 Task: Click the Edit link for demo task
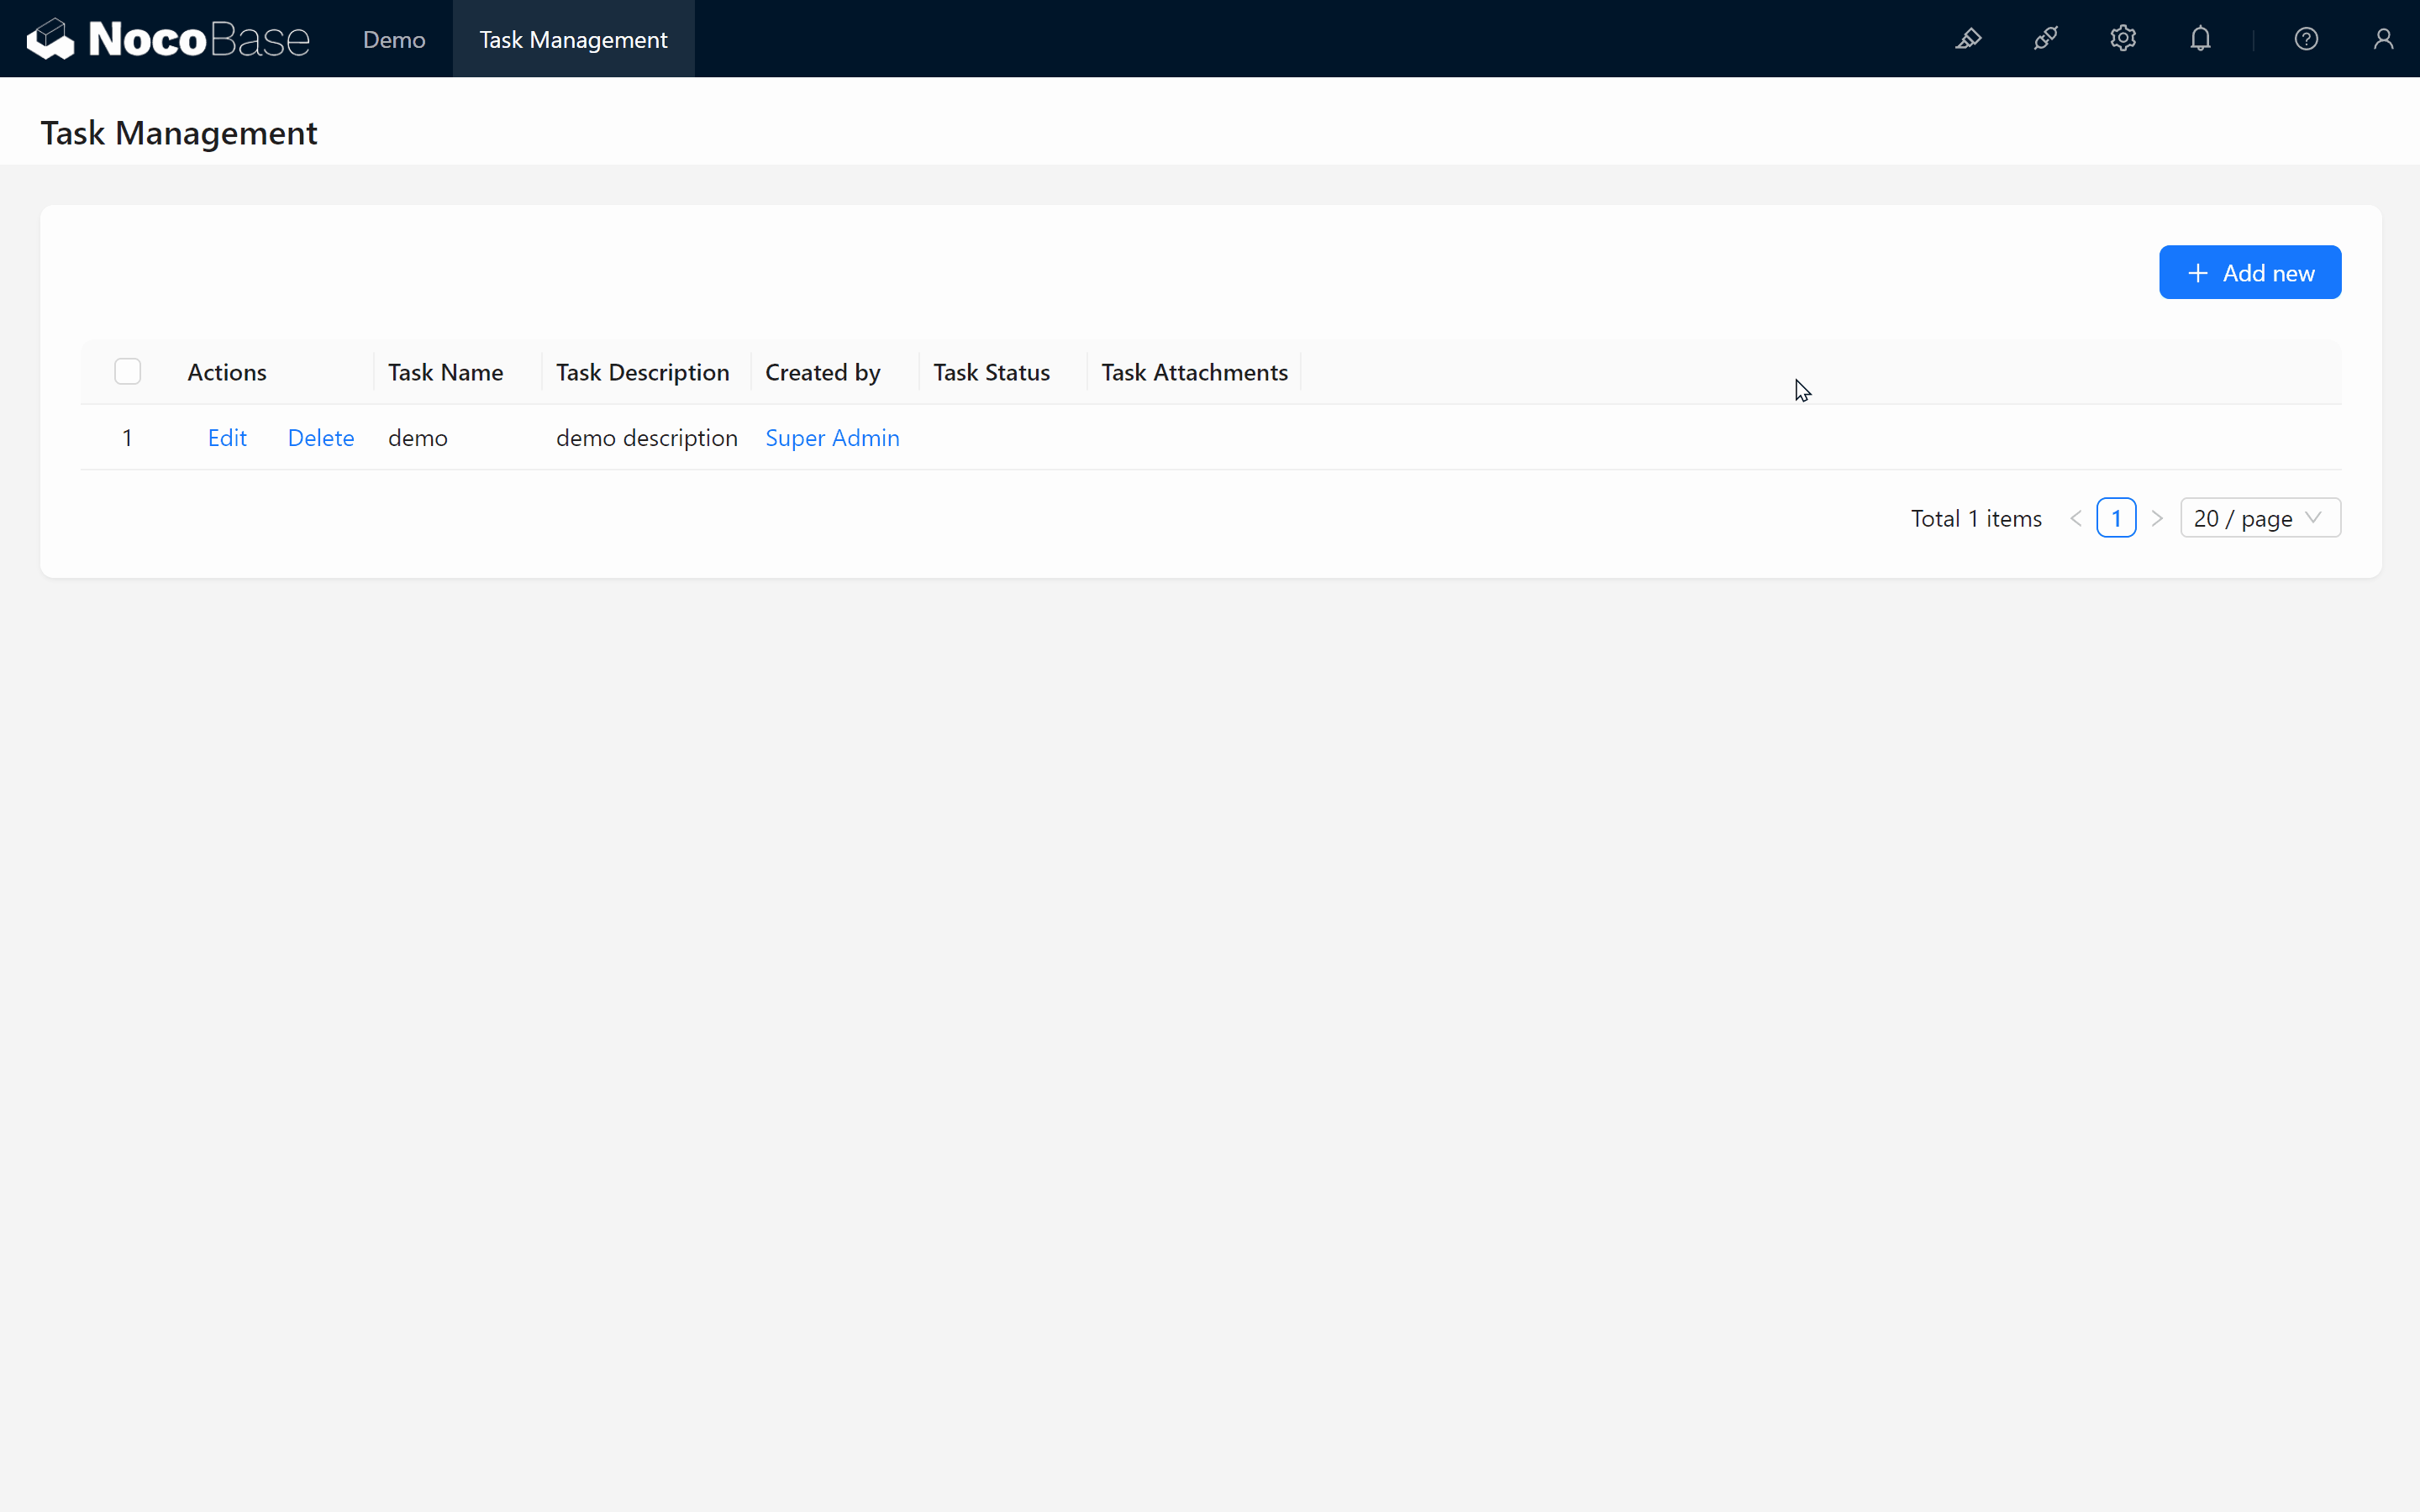229,438
